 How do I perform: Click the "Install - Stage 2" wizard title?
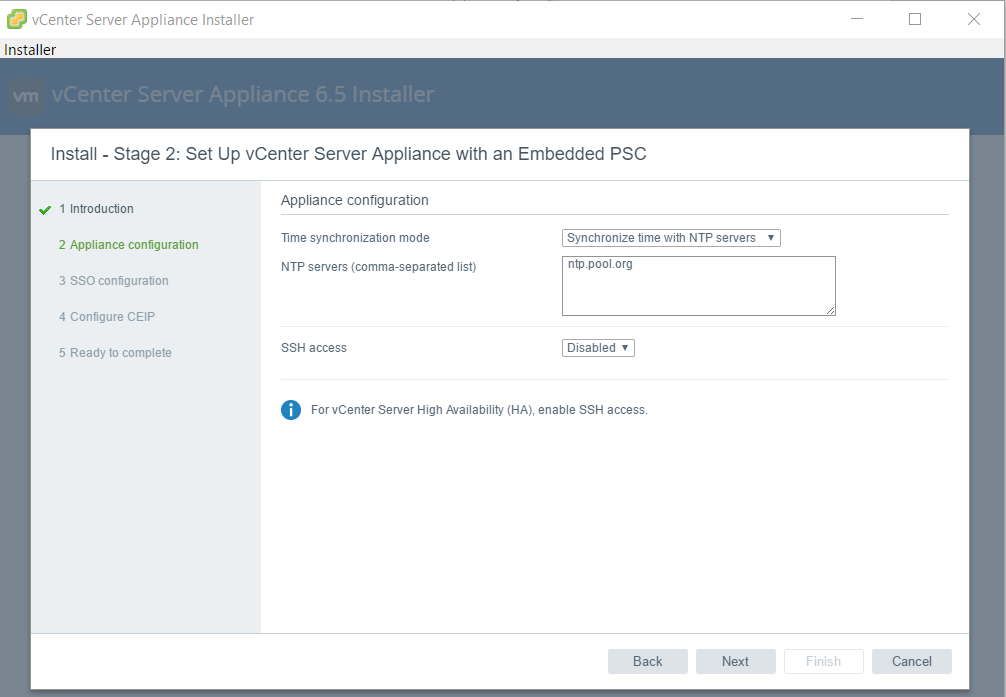click(348, 154)
